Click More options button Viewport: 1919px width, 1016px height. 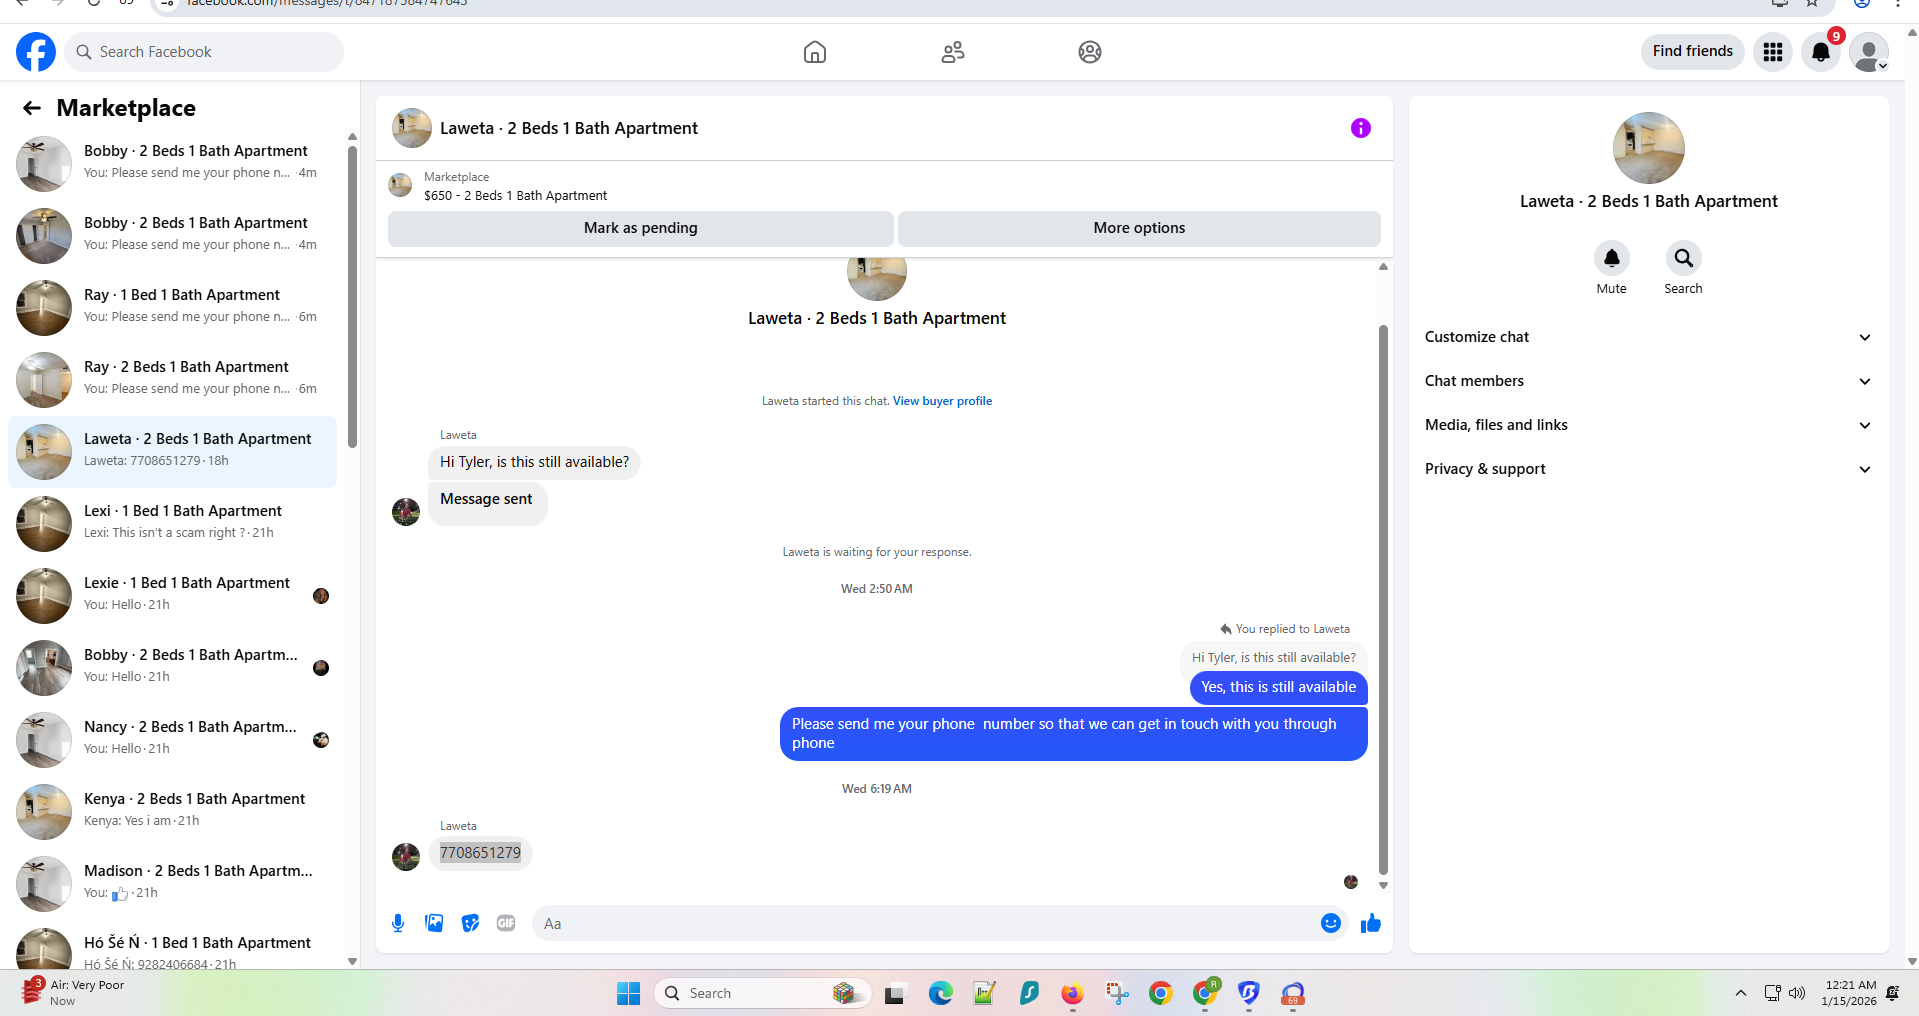[1139, 228]
